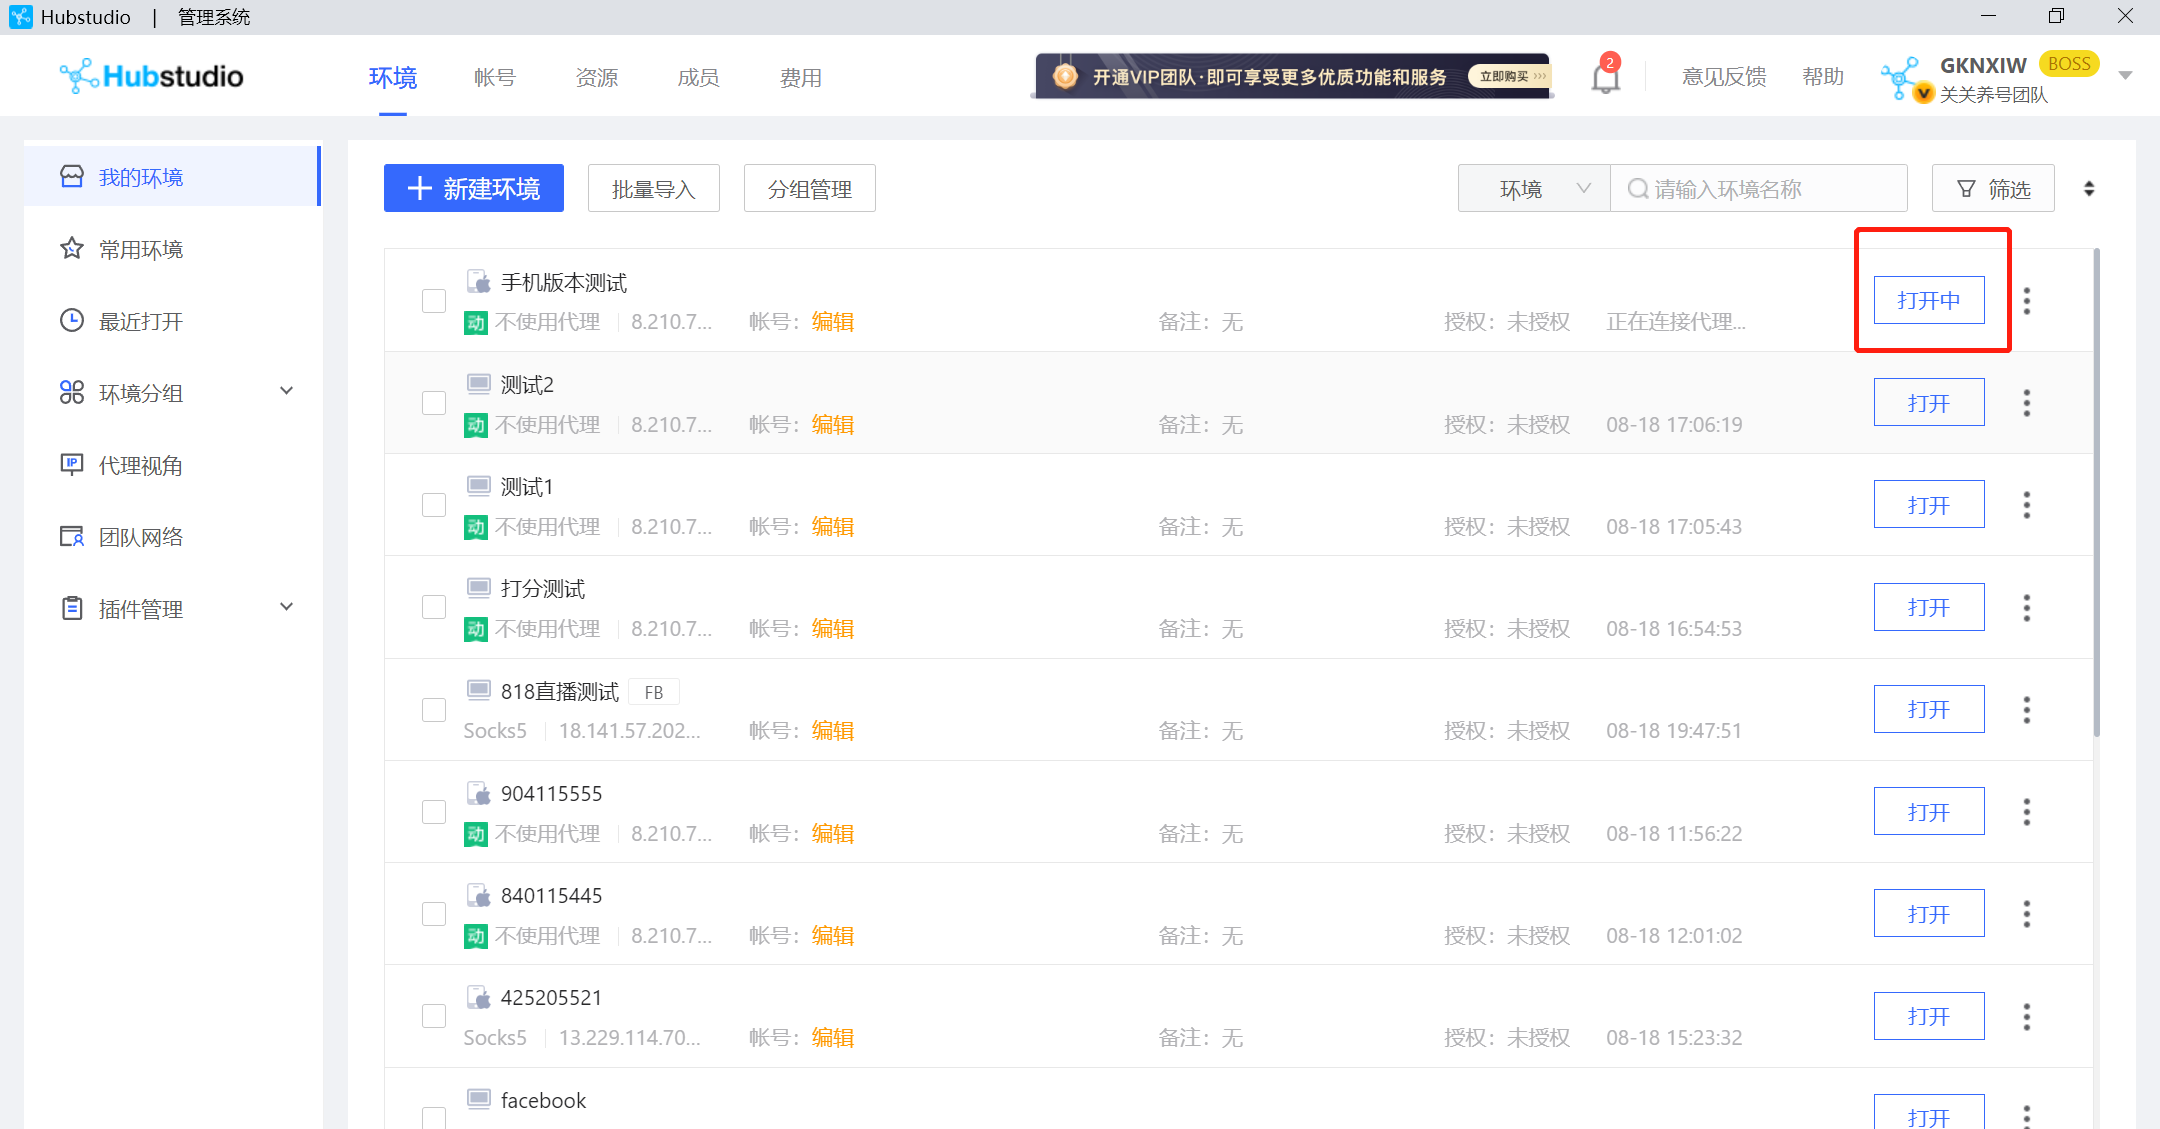Image resolution: width=2160 pixels, height=1129 pixels.
Task: Click 编辑 link for 打分测试 account
Action: [x=832, y=629]
